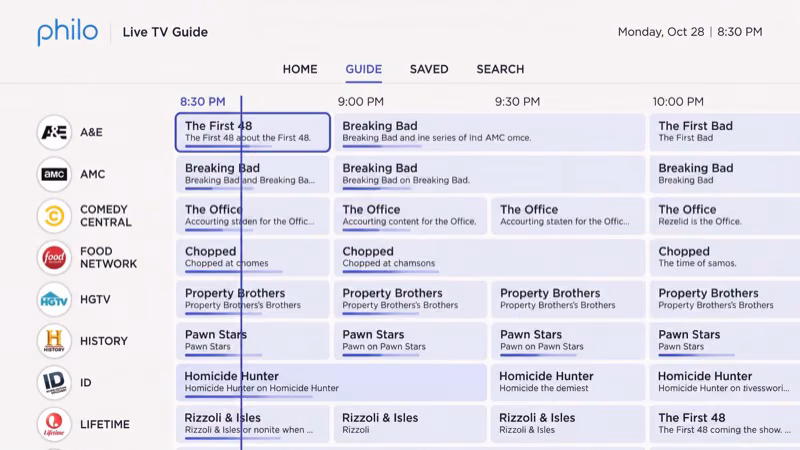Select Pawn Stars at 9:30 PM
Screen dimensions: 800x450
pyautogui.click(x=568, y=341)
